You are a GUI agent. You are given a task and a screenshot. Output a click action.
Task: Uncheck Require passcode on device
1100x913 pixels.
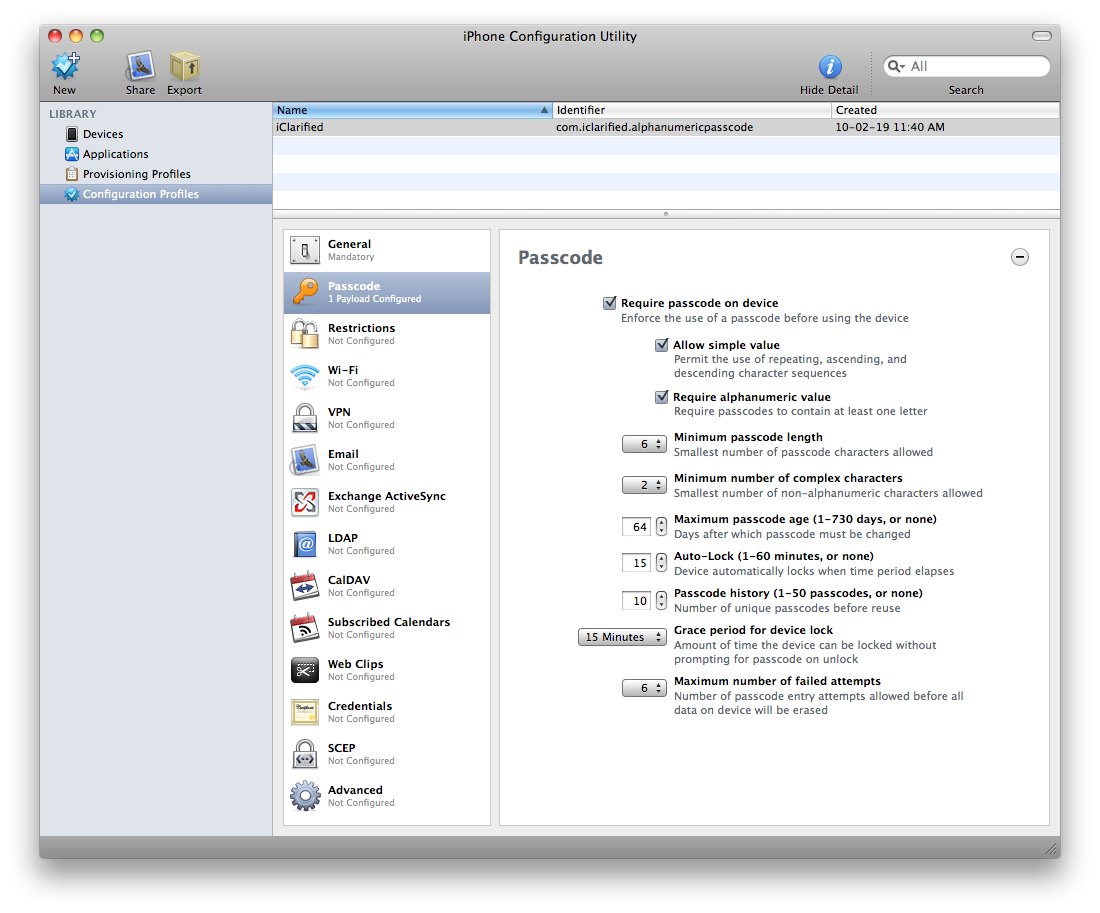(x=610, y=303)
